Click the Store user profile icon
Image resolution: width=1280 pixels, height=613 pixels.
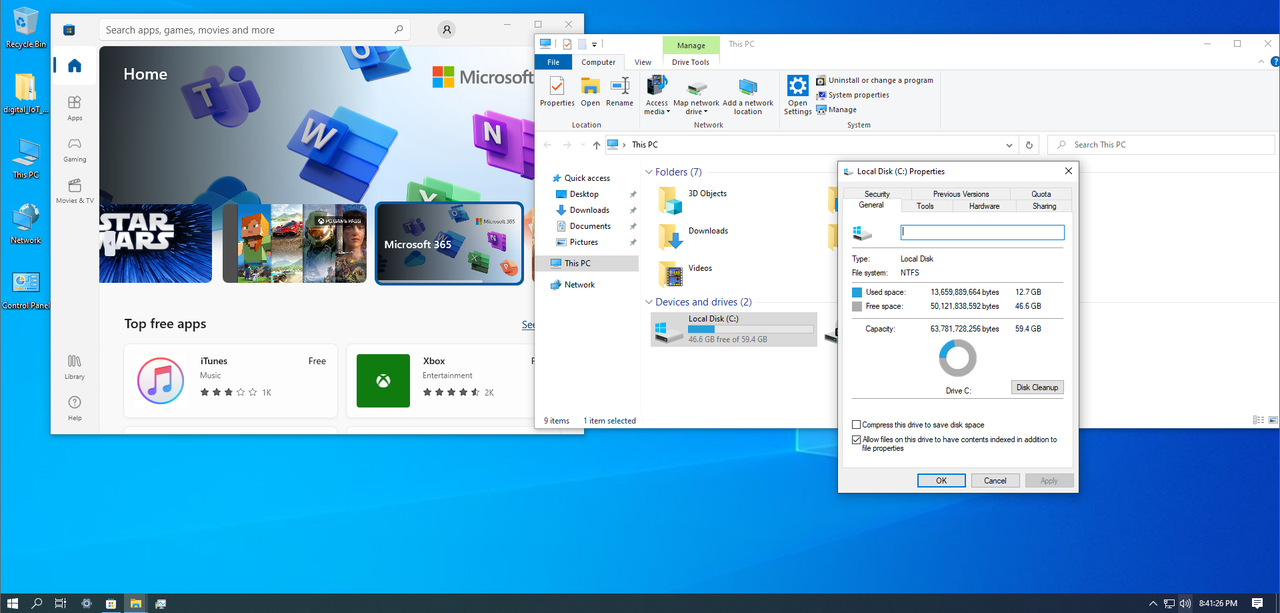coord(447,30)
